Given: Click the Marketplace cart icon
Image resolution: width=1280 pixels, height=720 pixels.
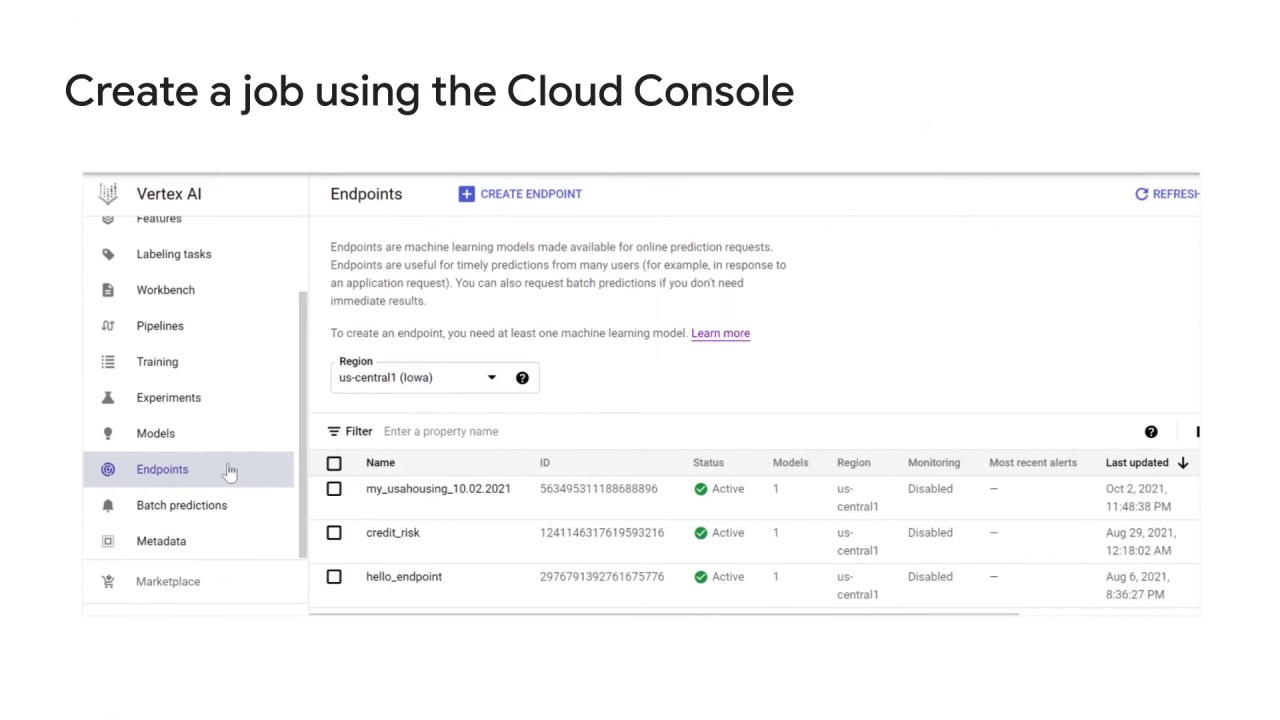Looking at the screenshot, I should (x=108, y=581).
